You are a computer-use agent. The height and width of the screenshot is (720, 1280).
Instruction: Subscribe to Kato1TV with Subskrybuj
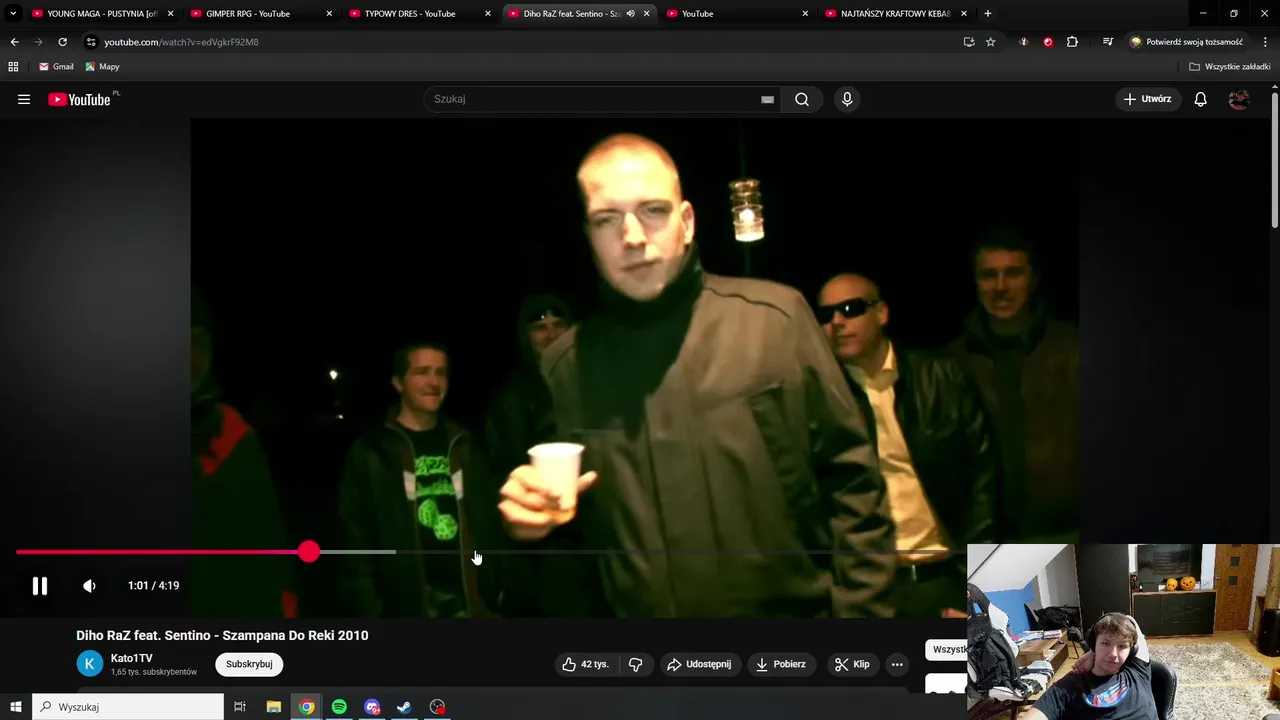(x=249, y=664)
